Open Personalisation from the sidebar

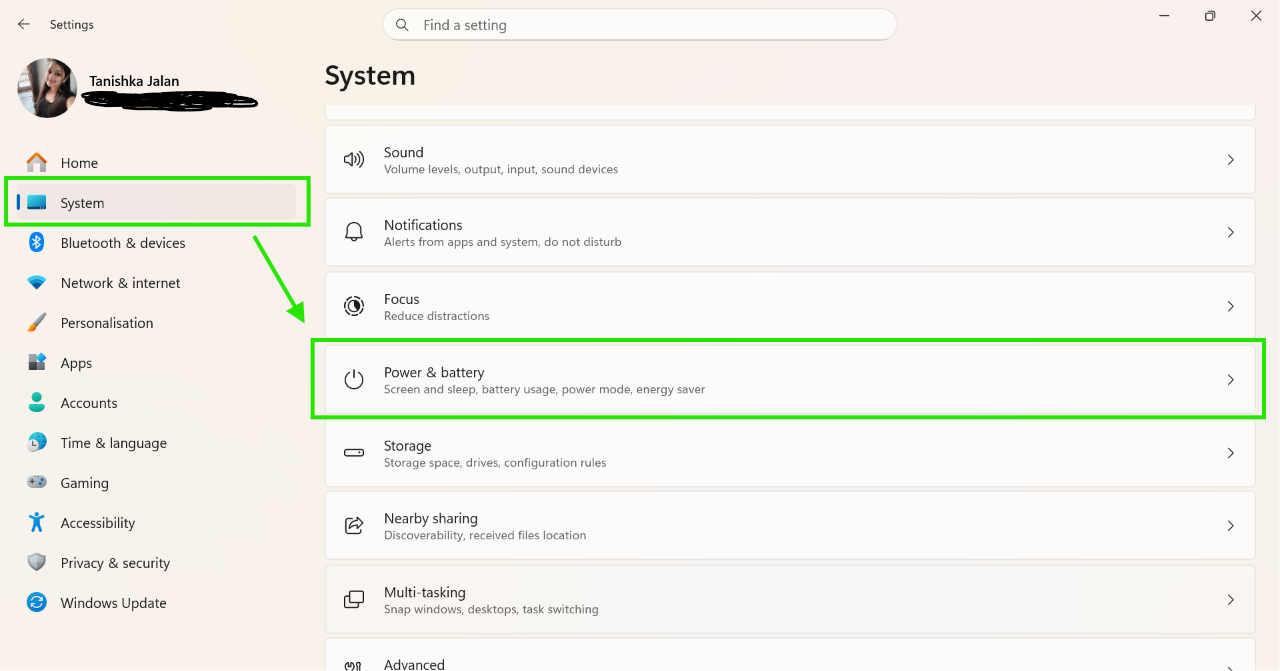[x=157, y=323]
